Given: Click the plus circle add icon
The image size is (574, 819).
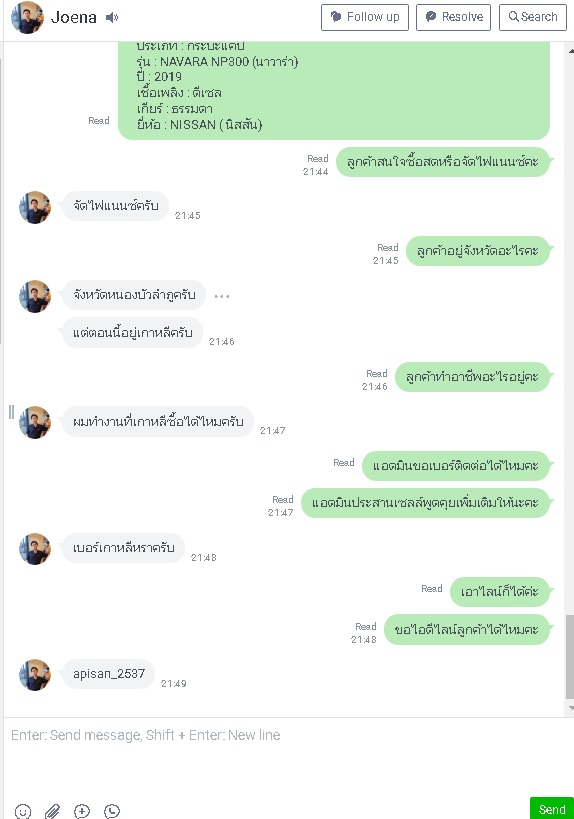Looking at the screenshot, I should coord(82,811).
